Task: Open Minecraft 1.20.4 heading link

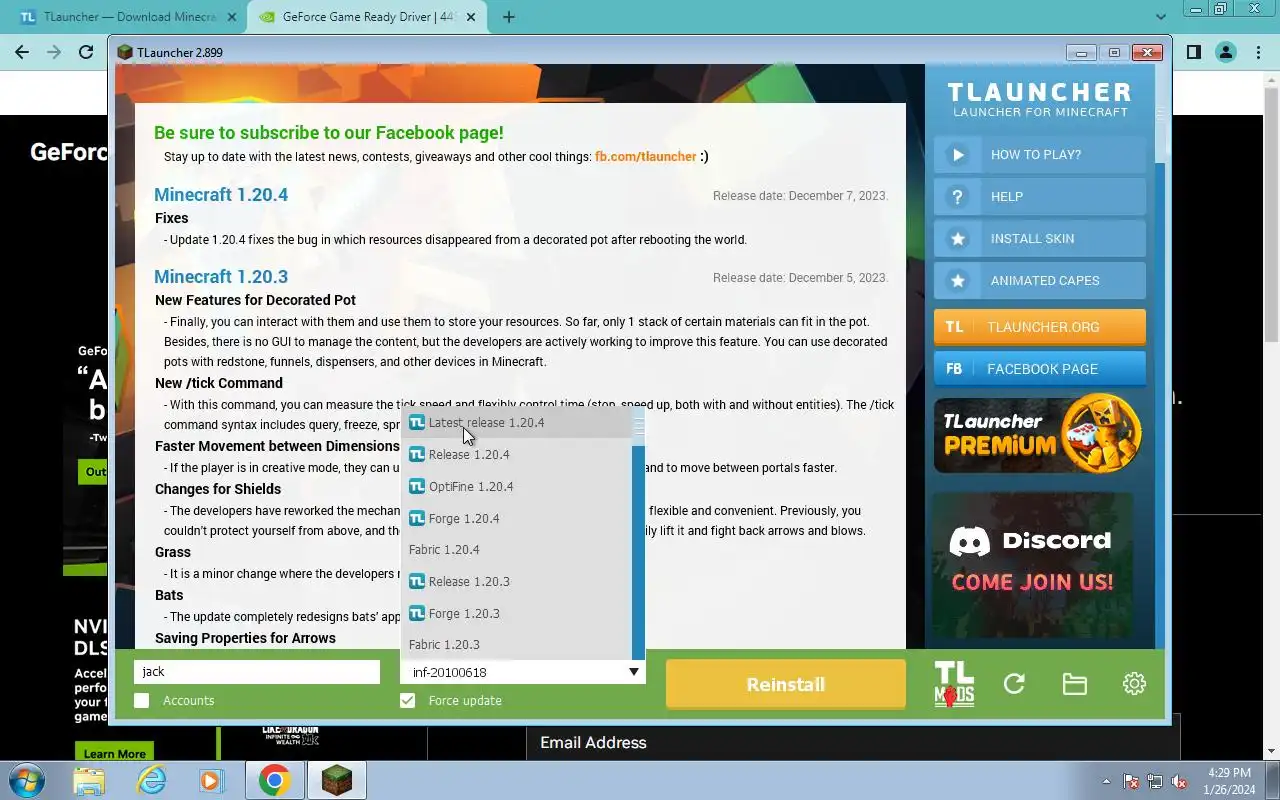Action: tap(221, 195)
